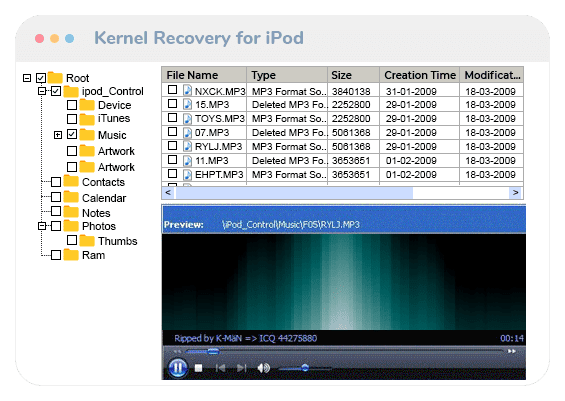This screenshot has width=565, height=401.
Task: Collapse the Root tree node
Action: (27, 78)
